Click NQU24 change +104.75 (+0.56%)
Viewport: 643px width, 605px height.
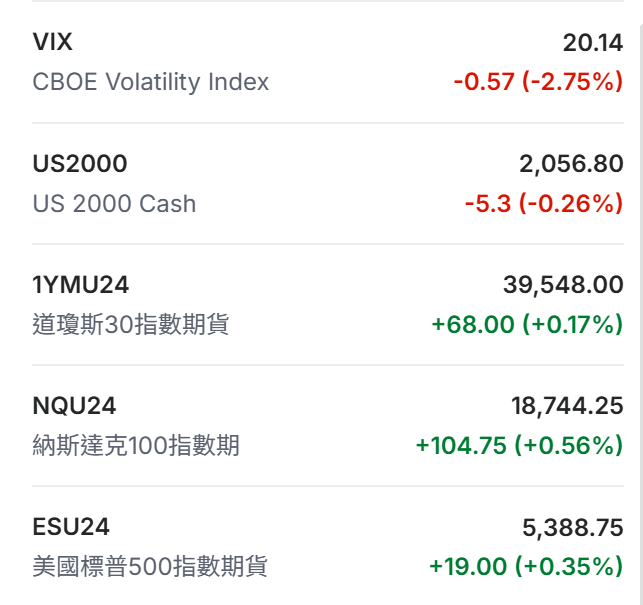[x=519, y=446]
